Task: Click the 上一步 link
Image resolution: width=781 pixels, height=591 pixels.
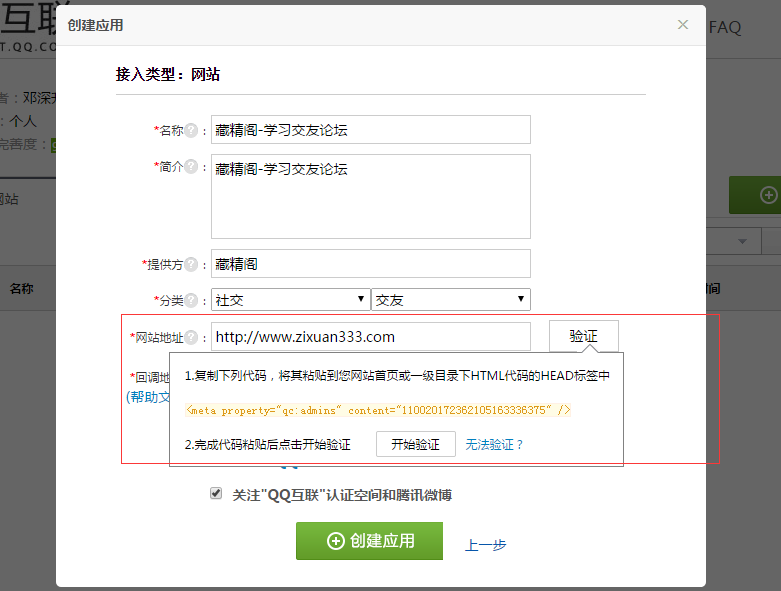Action: click(x=485, y=545)
